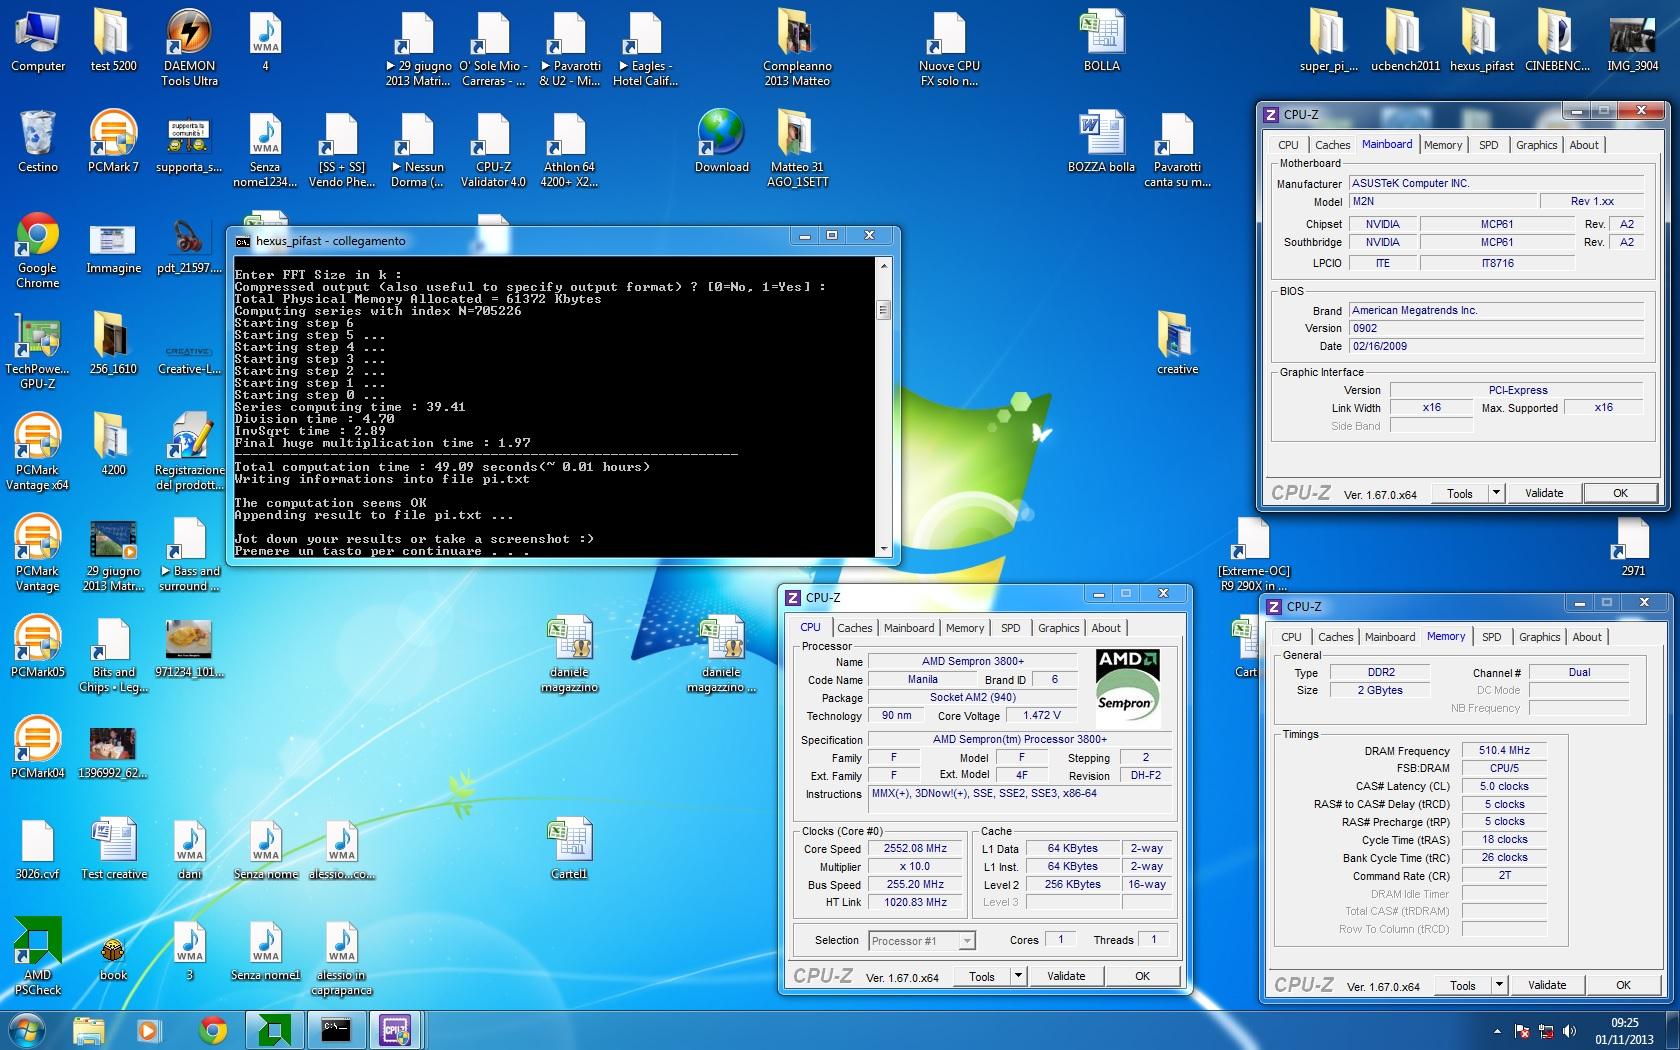Click the BIOS Date value 02/16/2009
The height and width of the screenshot is (1050, 1680).
(1496, 346)
